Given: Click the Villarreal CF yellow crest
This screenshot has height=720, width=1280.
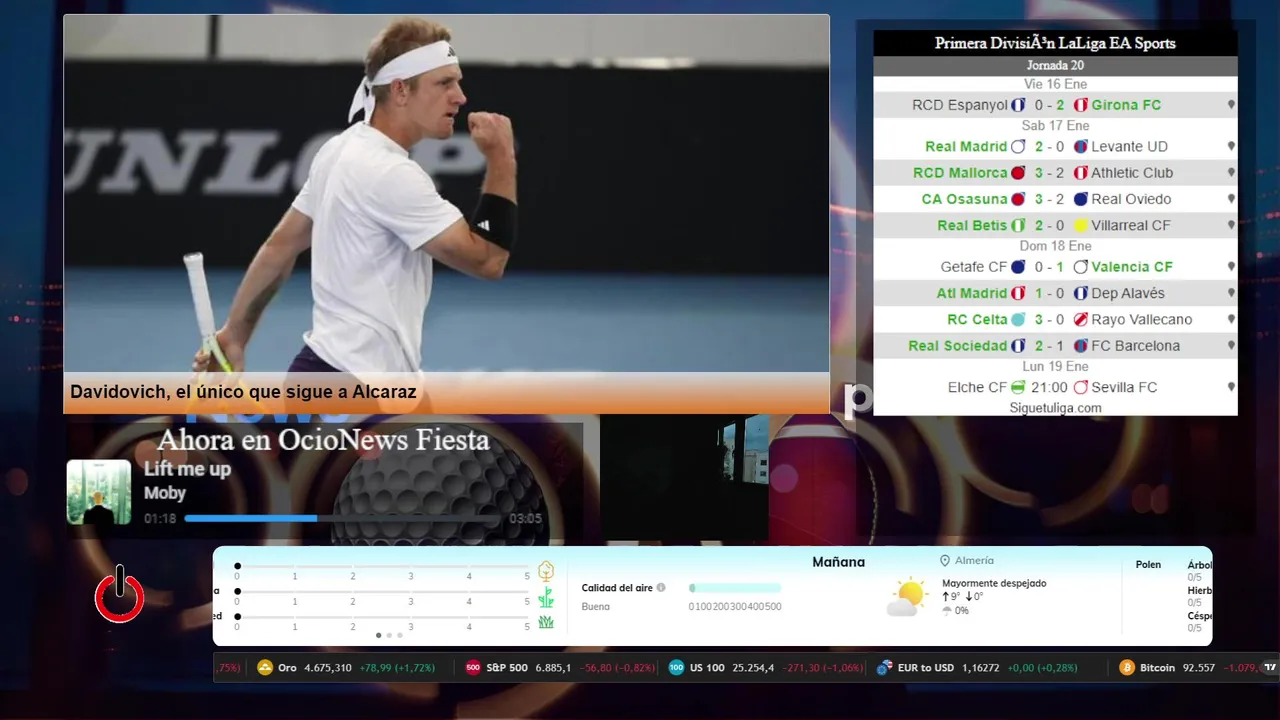Looking at the screenshot, I should point(1080,225).
